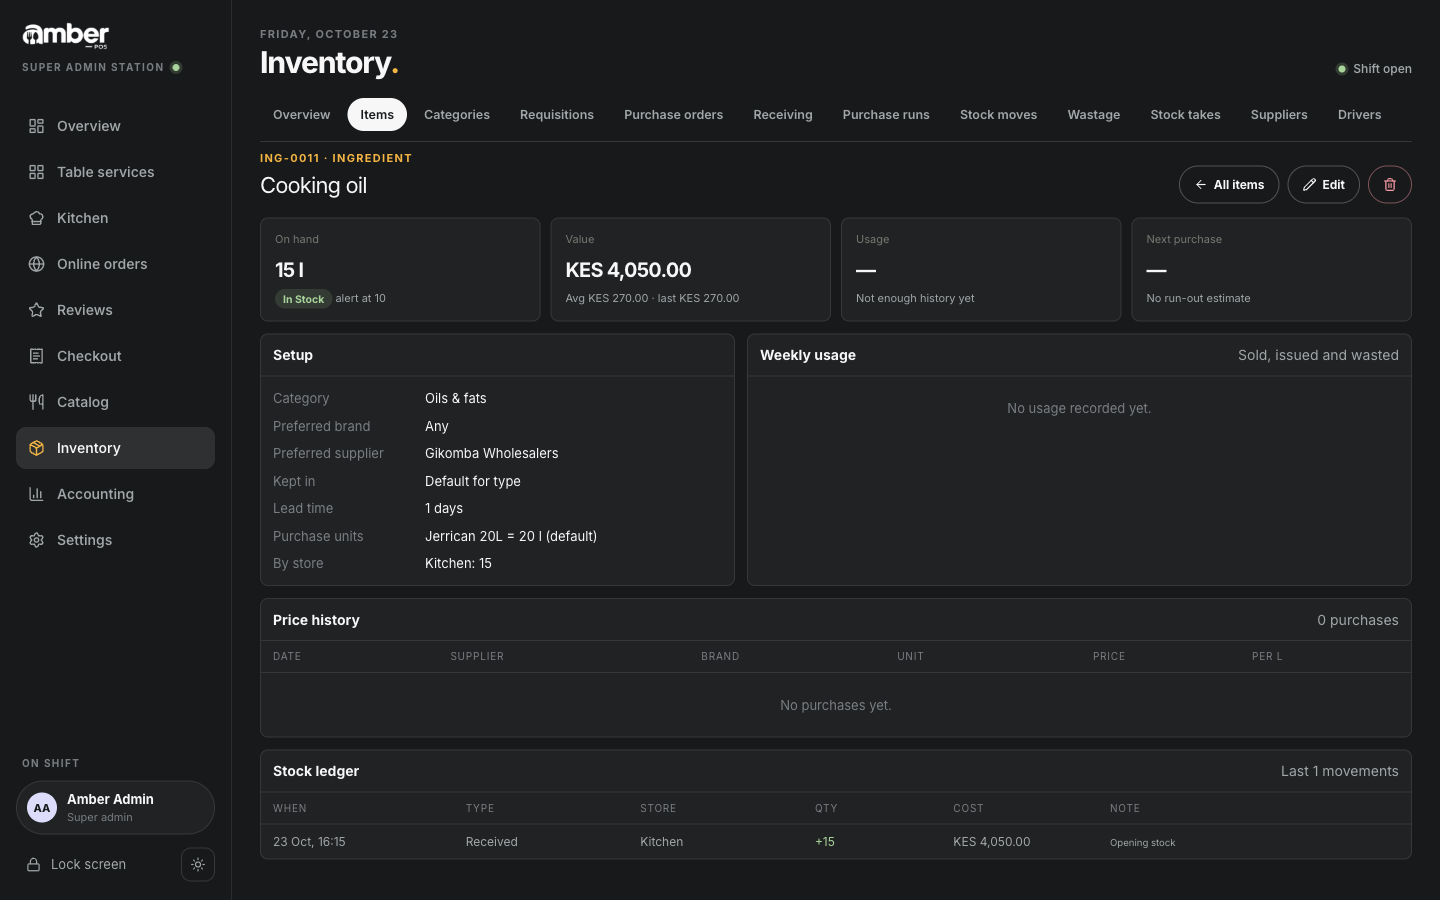Click the Online orders globe icon
1440x900 pixels.
pos(37,264)
